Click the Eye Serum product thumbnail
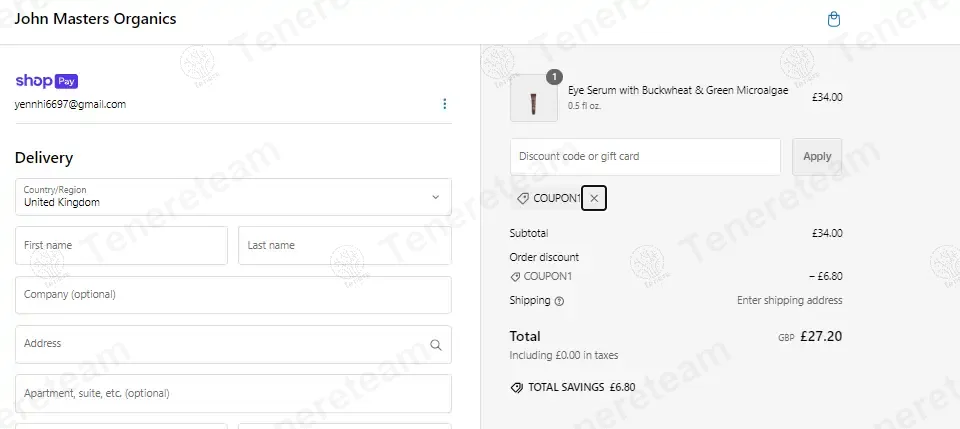 tap(534, 99)
